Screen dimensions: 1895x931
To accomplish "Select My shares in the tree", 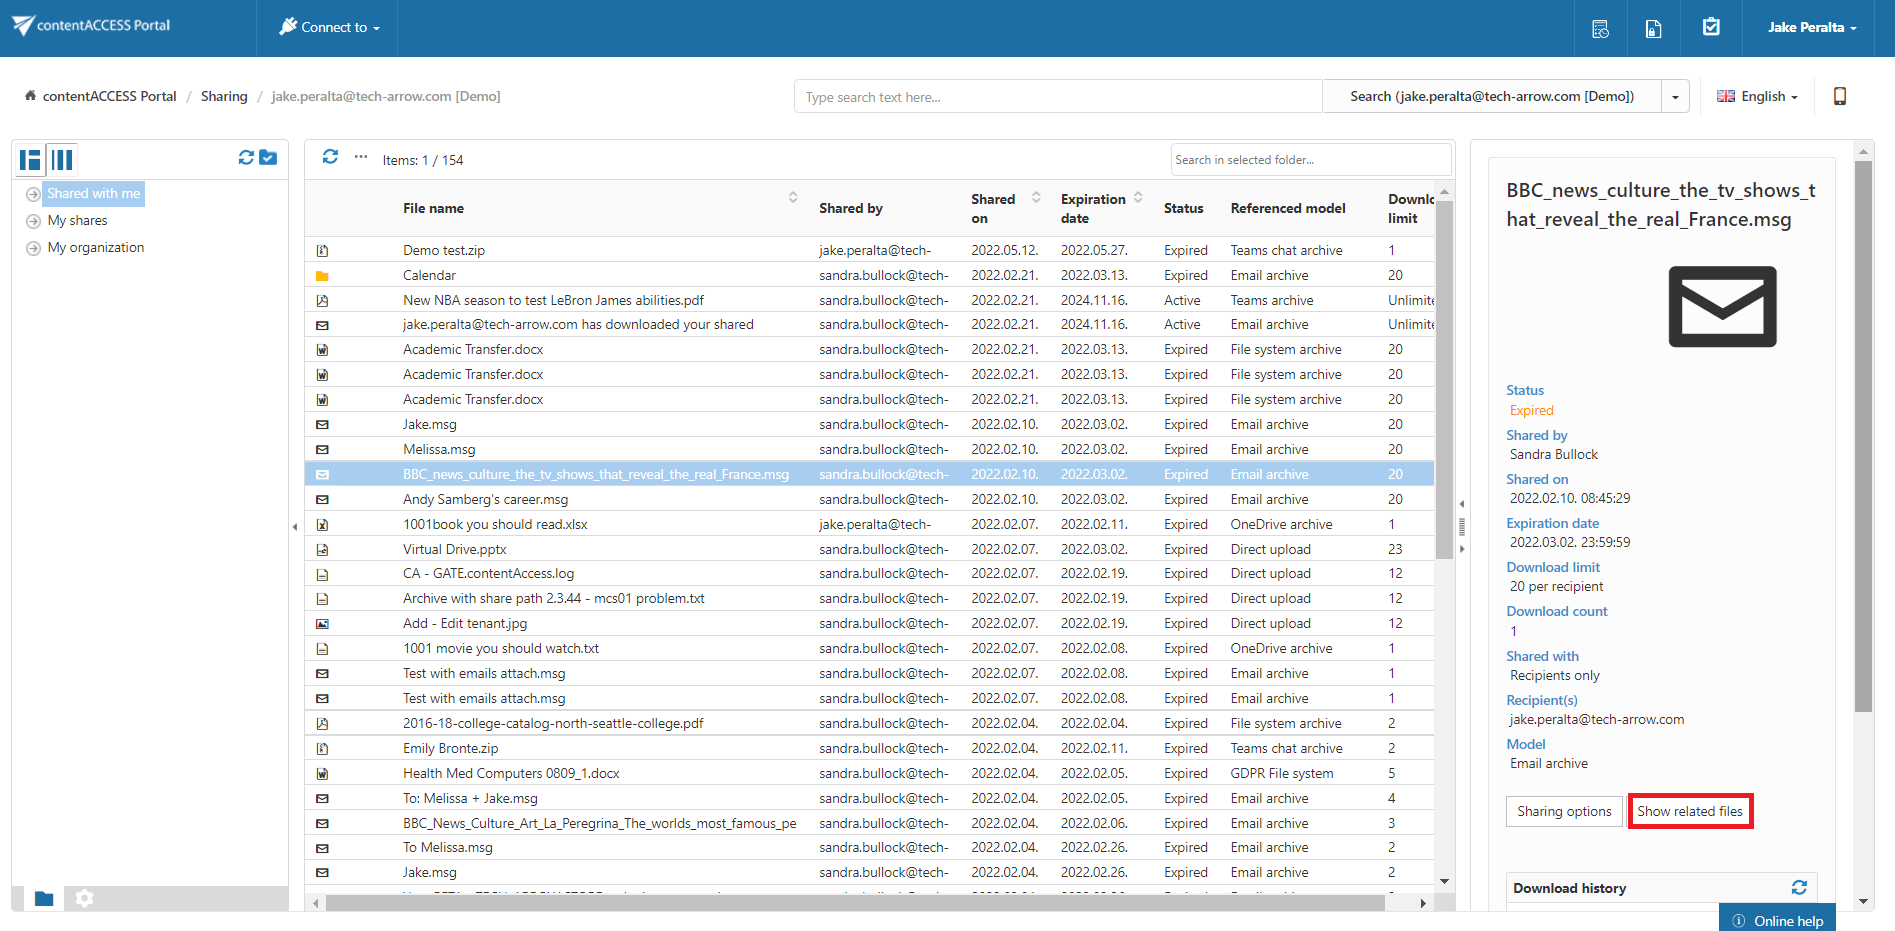I will coord(77,221).
